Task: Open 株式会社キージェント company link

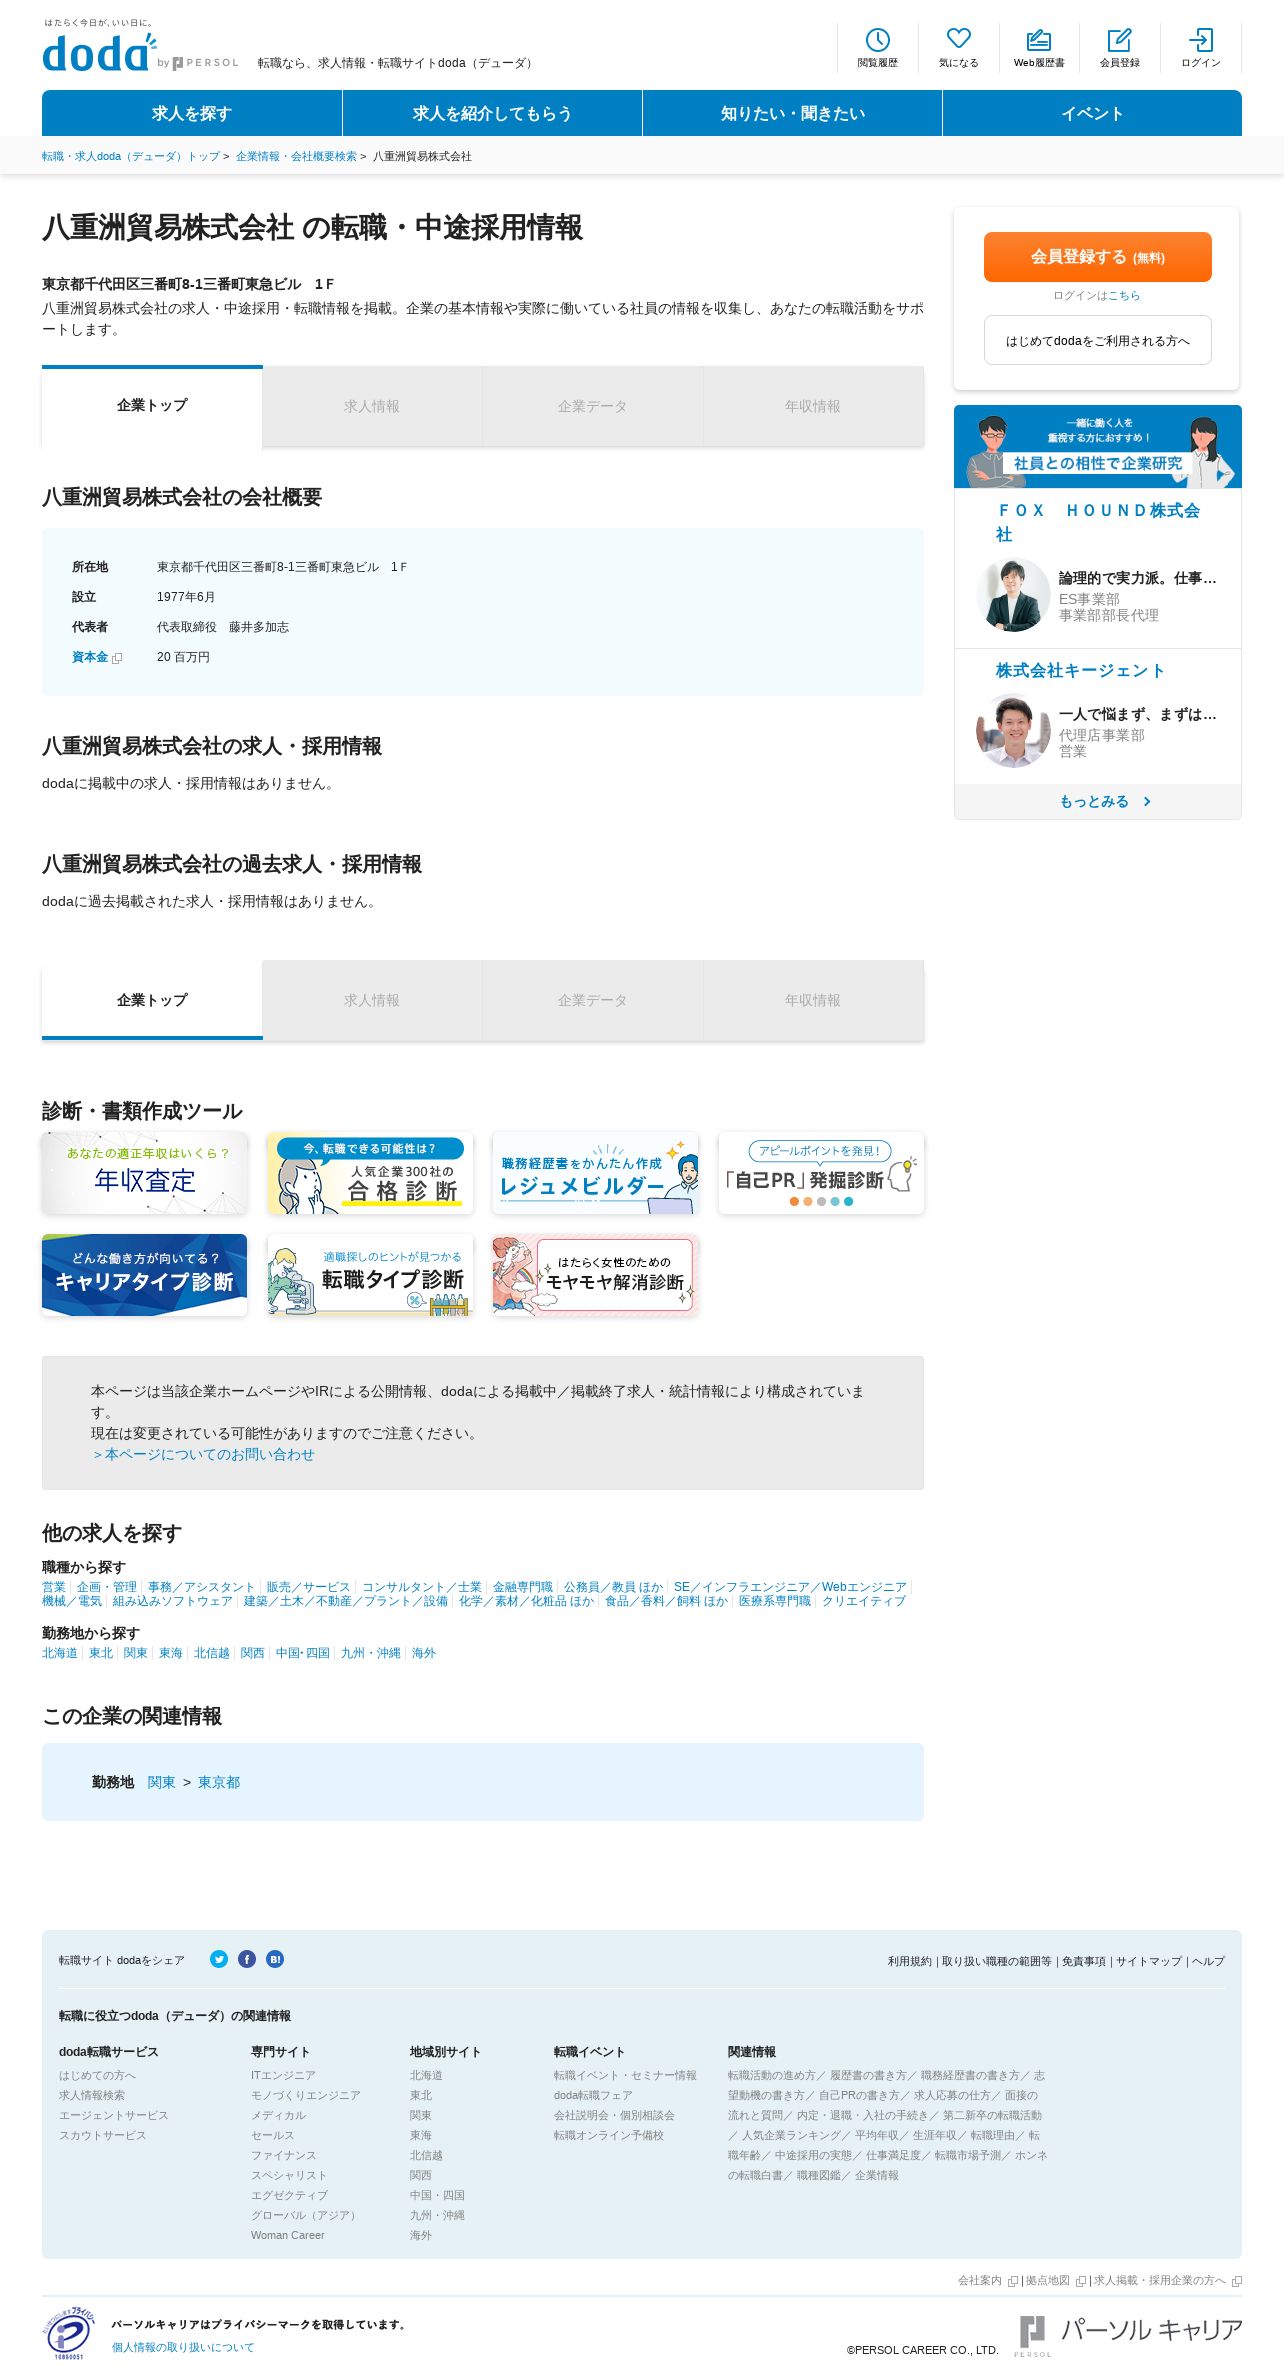Action: pyautogui.click(x=1080, y=670)
